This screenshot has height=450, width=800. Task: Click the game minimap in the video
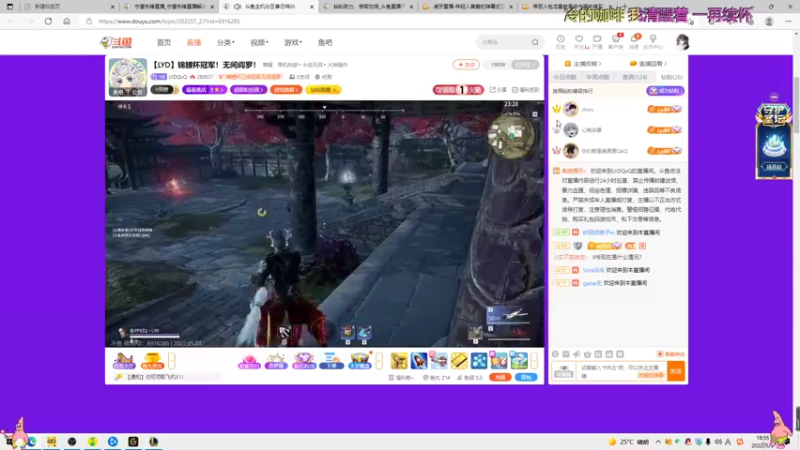pos(511,136)
